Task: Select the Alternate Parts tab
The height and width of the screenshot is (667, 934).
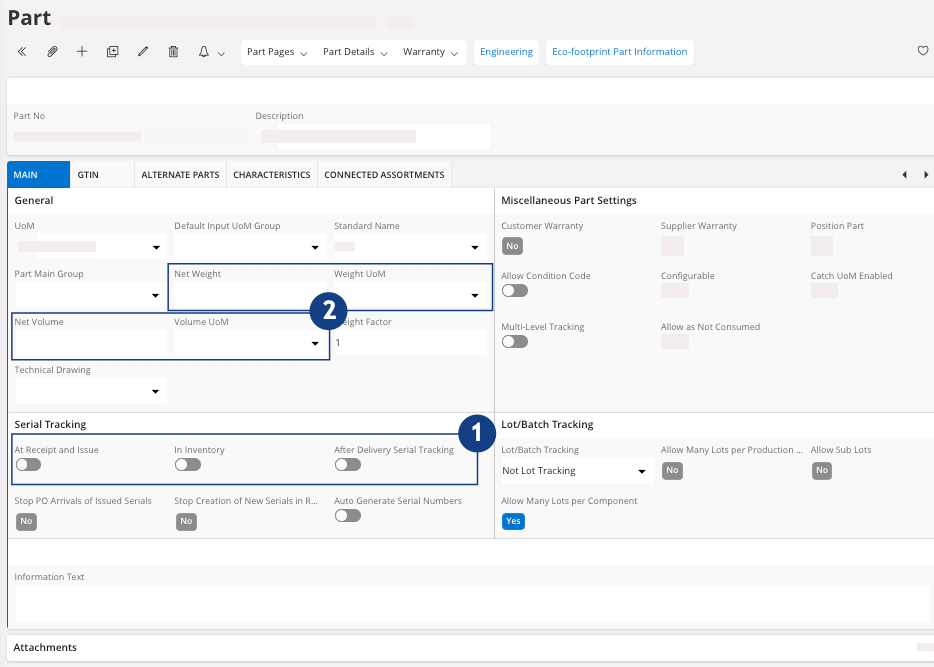Action: point(180,175)
